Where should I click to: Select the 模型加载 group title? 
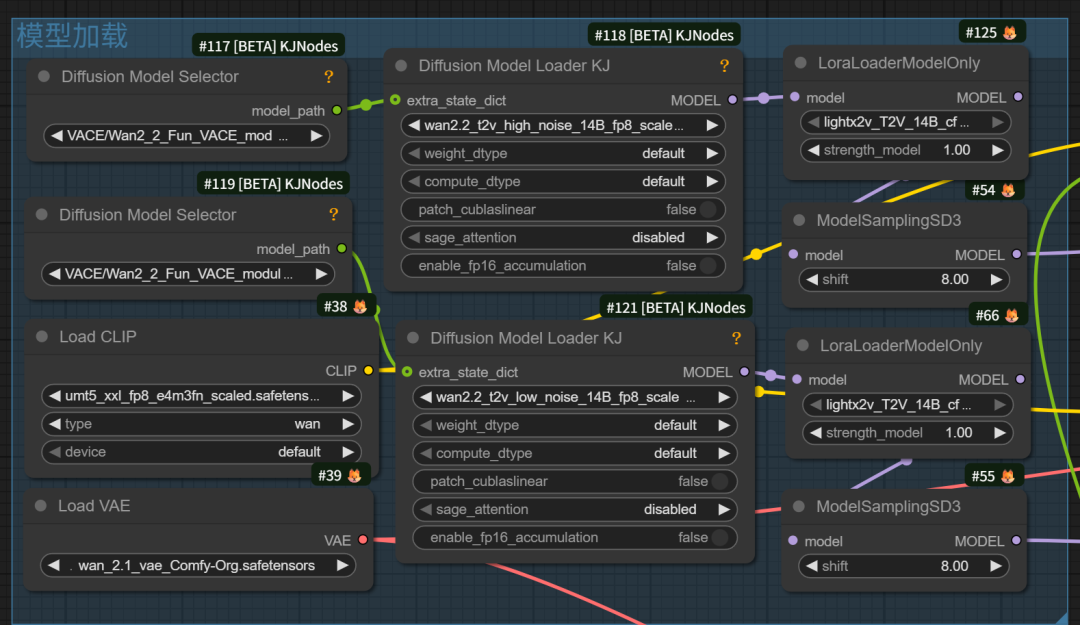[x=72, y=36]
